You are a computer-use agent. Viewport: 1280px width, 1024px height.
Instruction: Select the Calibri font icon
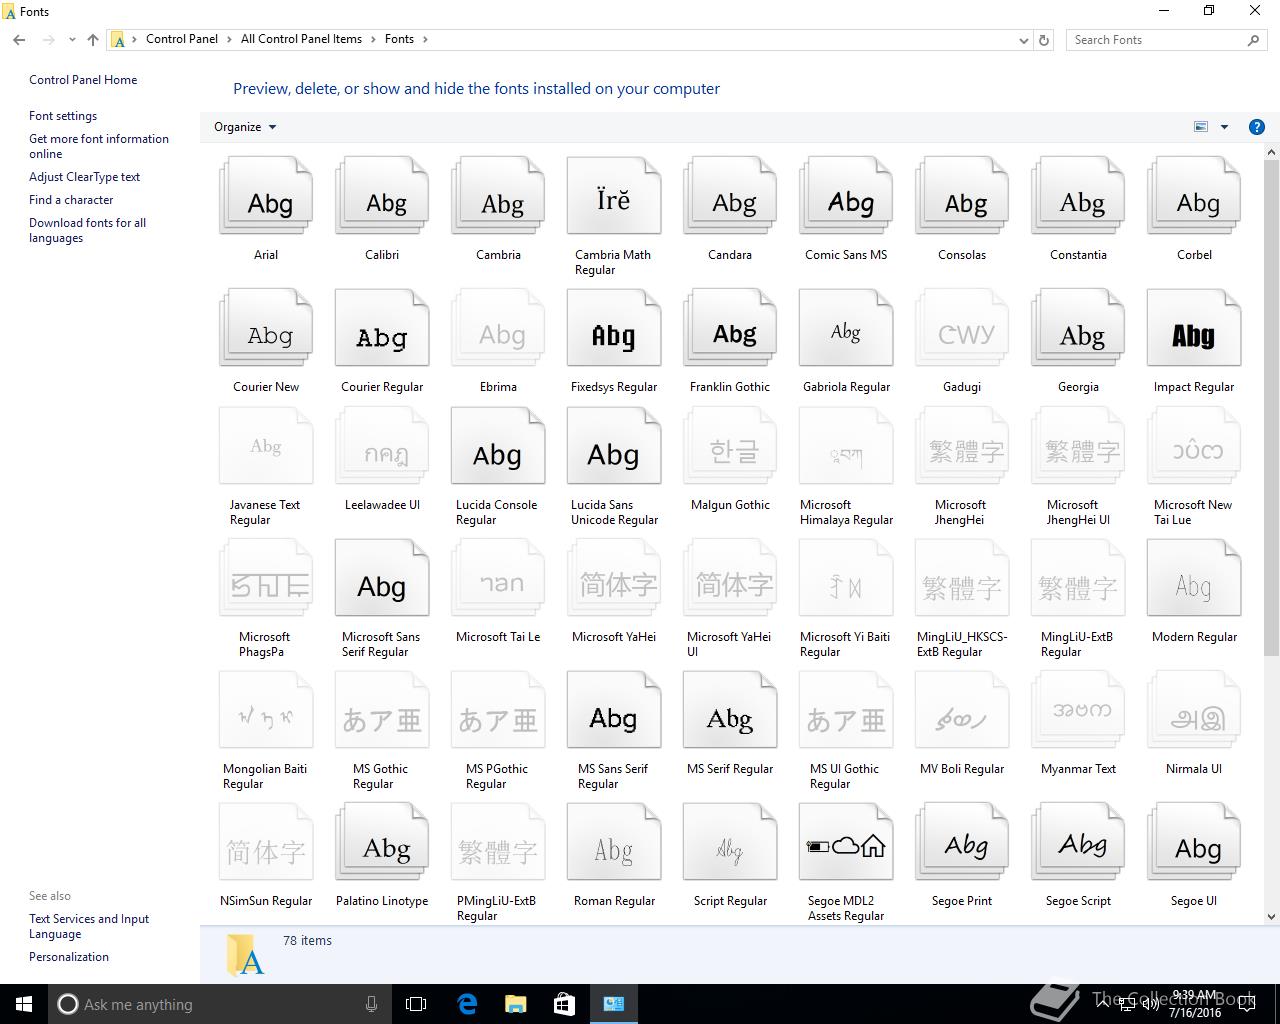[x=382, y=196]
